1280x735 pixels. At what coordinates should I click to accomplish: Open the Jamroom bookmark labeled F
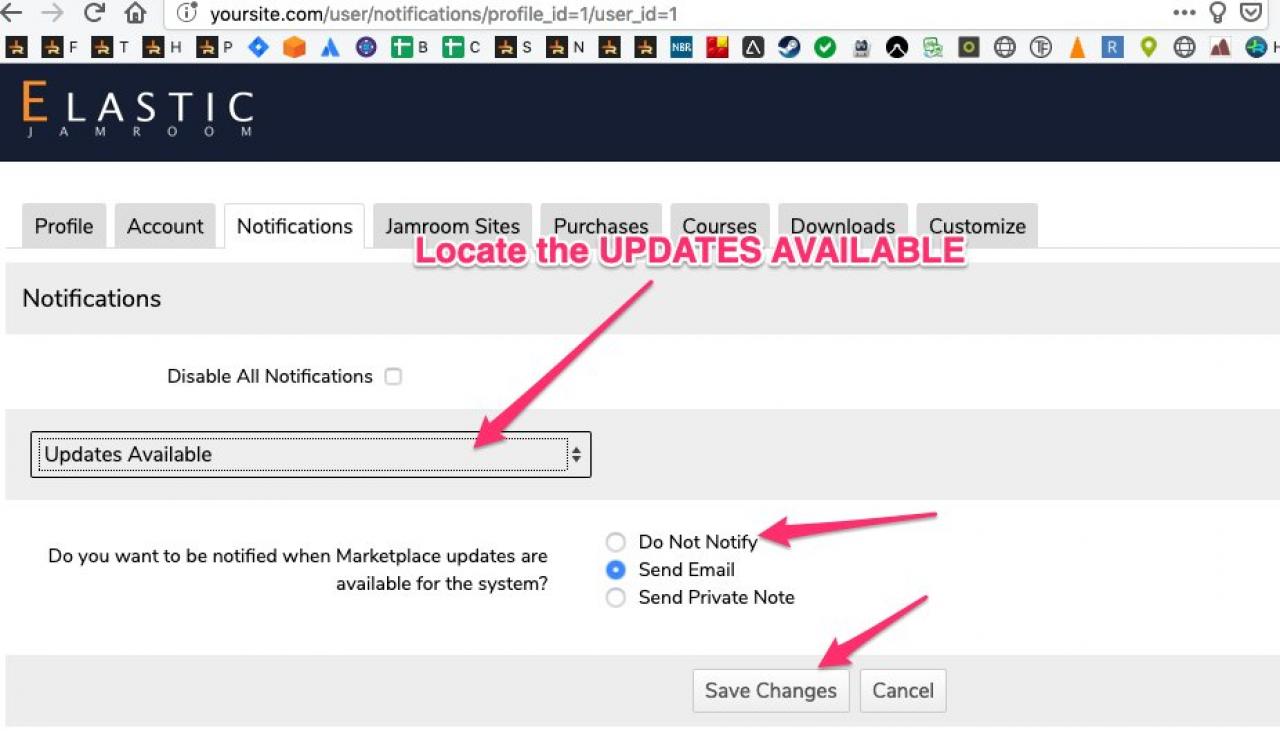(x=59, y=47)
